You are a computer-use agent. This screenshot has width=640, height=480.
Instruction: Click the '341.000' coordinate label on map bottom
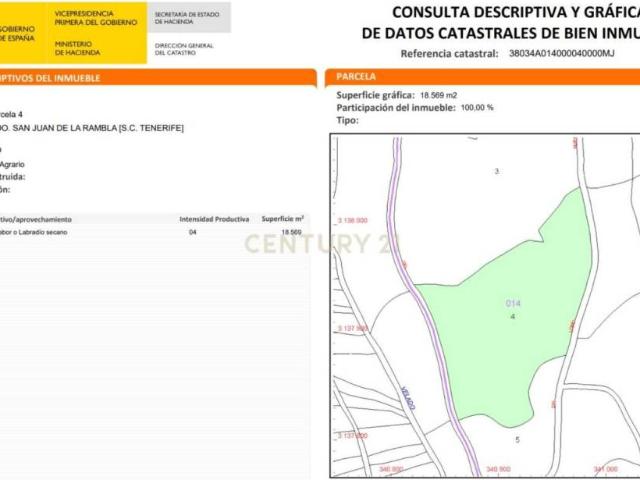pyautogui.click(x=605, y=469)
